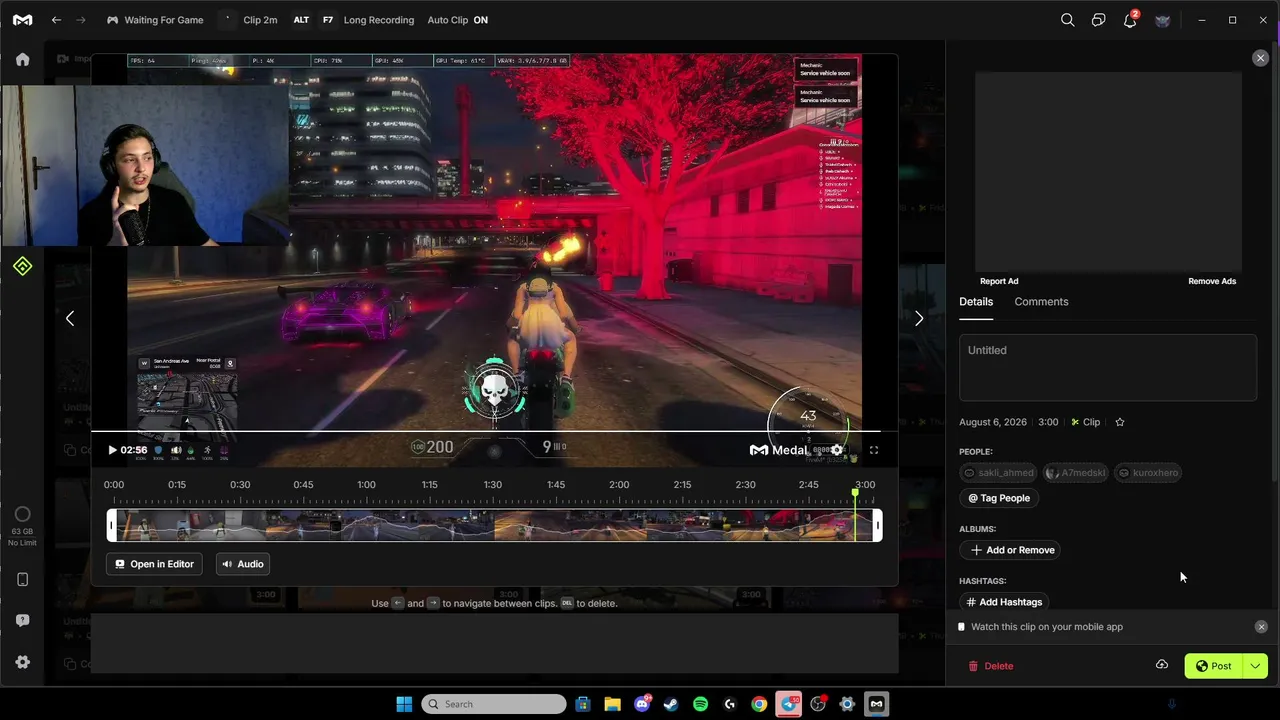This screenshot has height=720, width=1280.
Task: Click the Waiting For Game status
Action: (x=155, y=20)
